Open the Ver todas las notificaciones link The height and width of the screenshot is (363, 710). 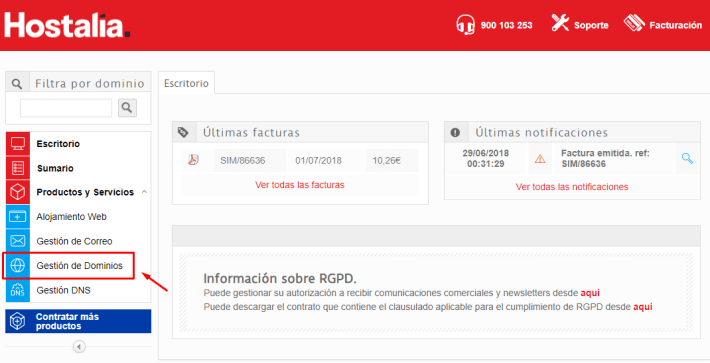click(x=572, y=187)
